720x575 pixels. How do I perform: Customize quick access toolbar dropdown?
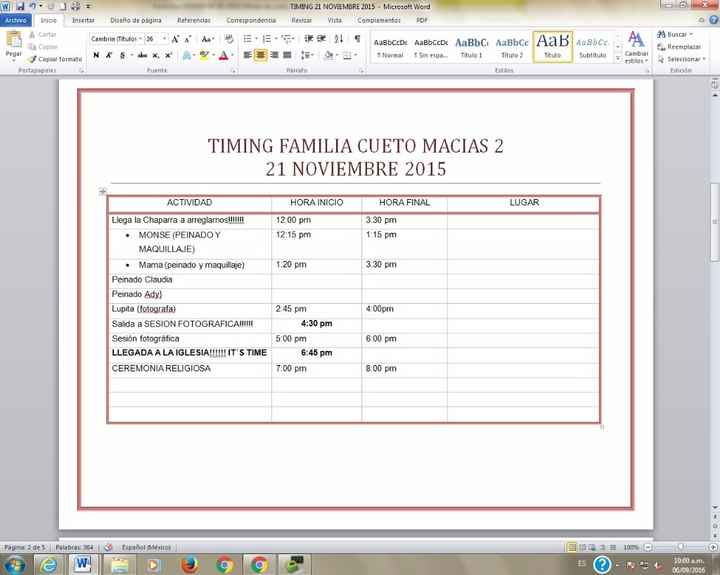click(x=88, y=6)
